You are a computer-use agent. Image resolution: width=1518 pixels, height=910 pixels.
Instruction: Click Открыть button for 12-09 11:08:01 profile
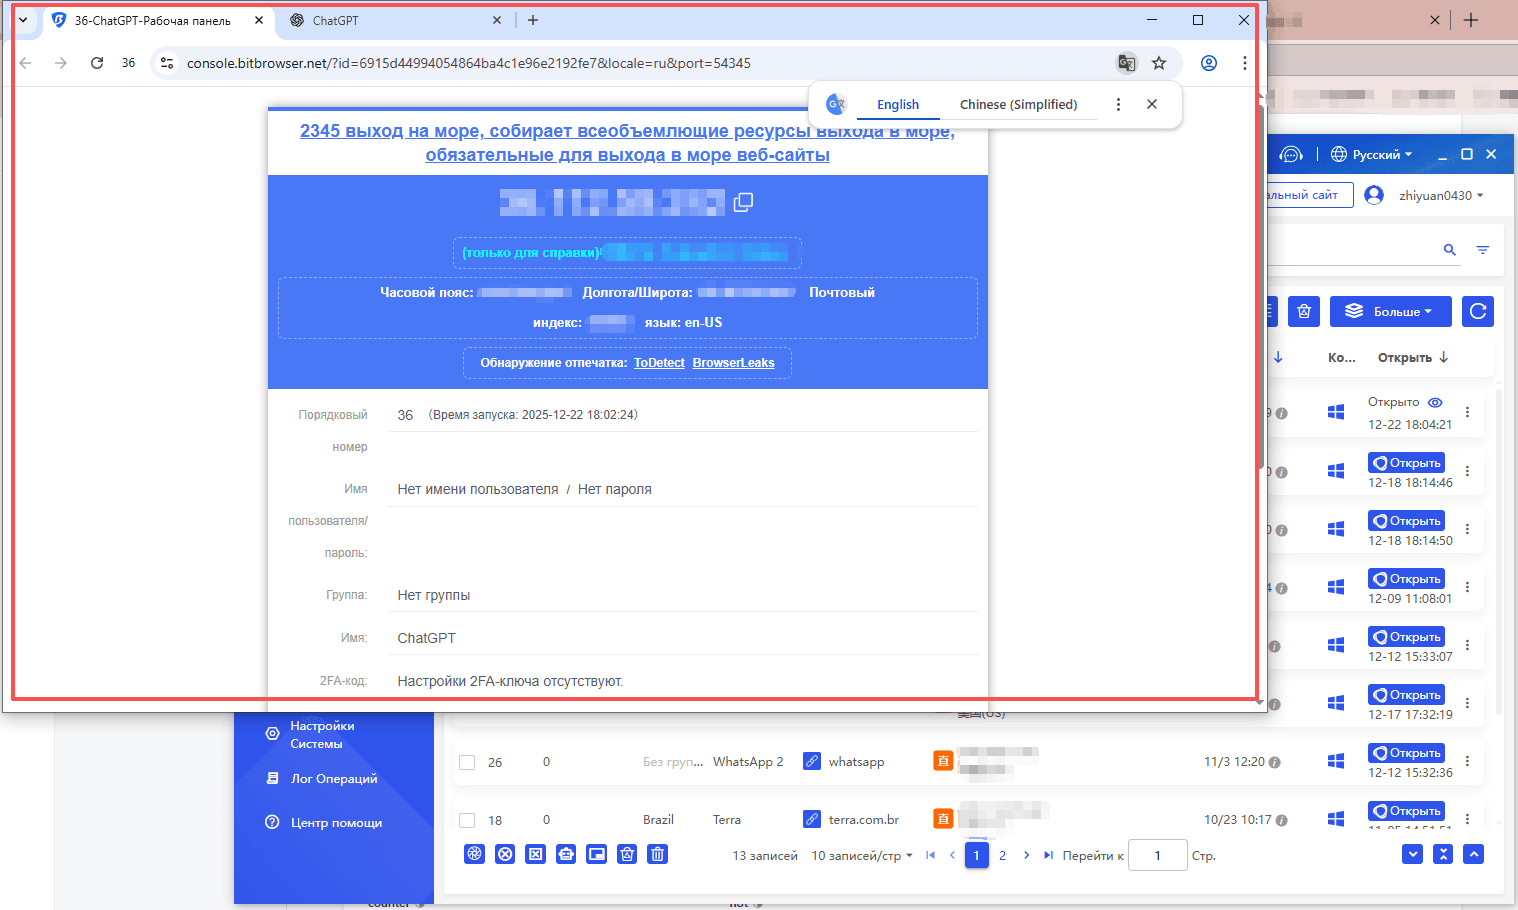[1406, 578]
